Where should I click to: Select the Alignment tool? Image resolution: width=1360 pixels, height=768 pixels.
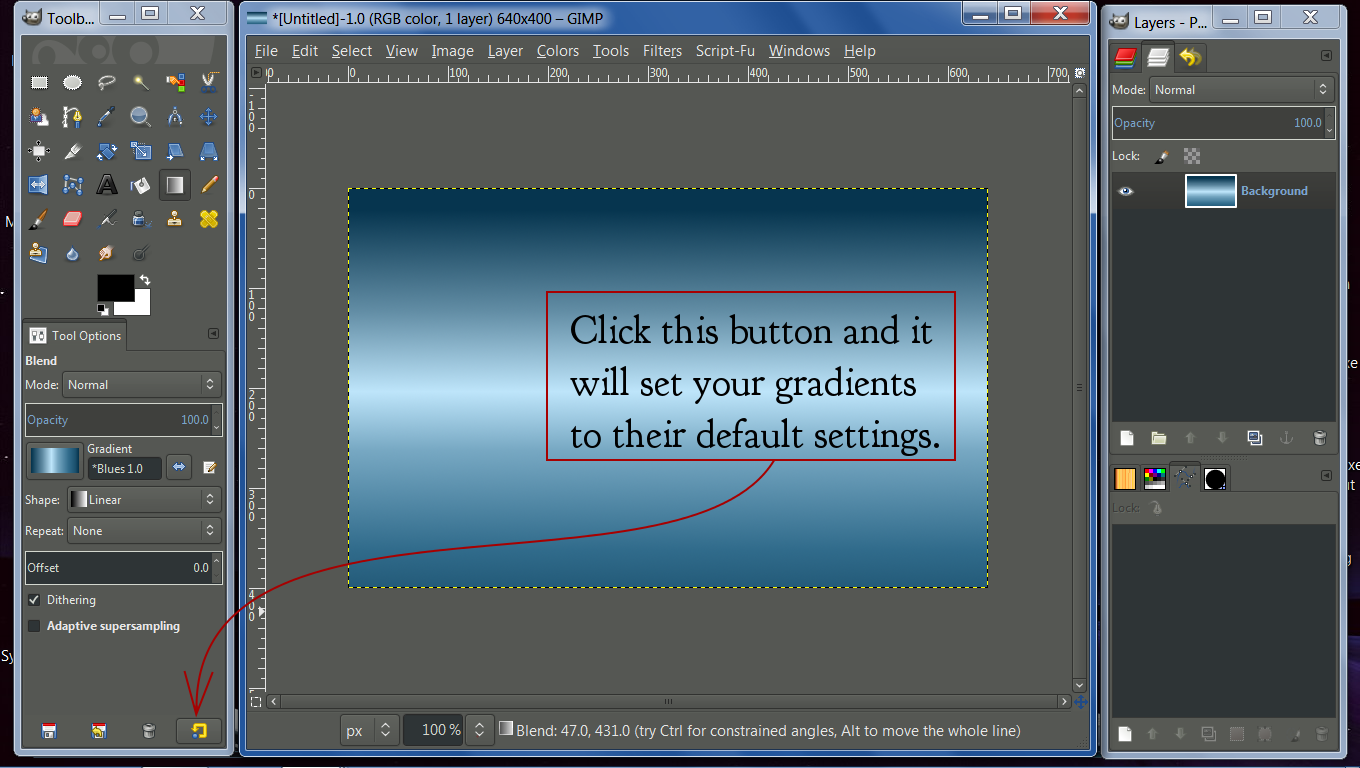pos(39,151)
